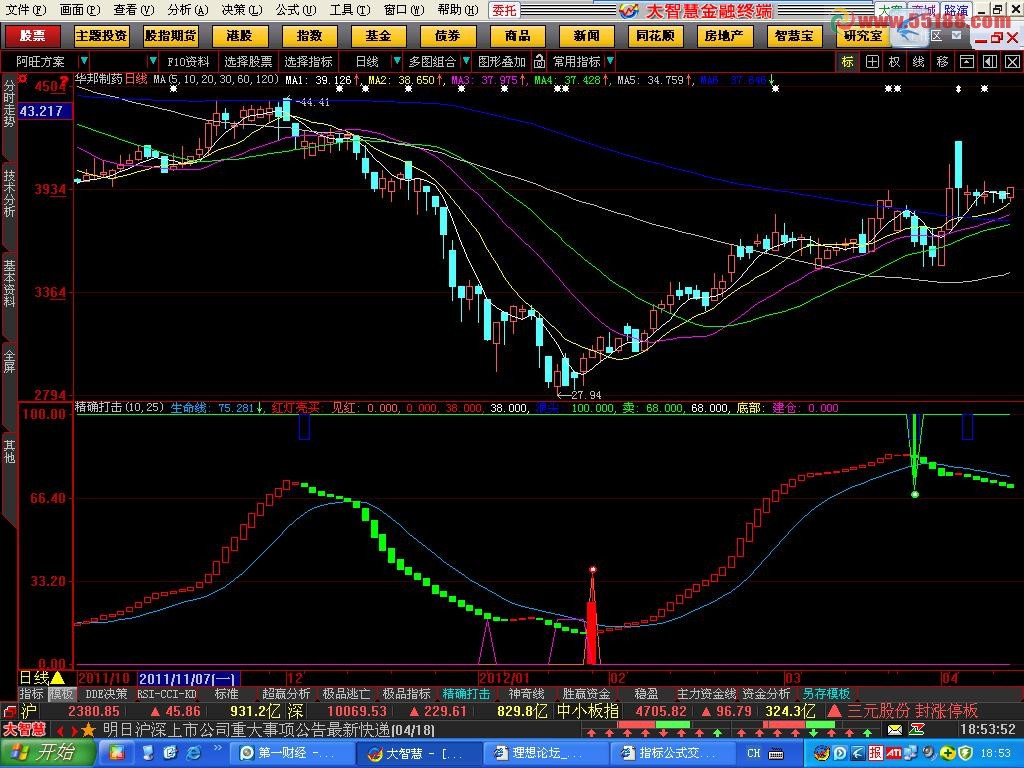
Task: Toggle the side panel split icon
Action: pyautogui.click(x=990, y=62)
